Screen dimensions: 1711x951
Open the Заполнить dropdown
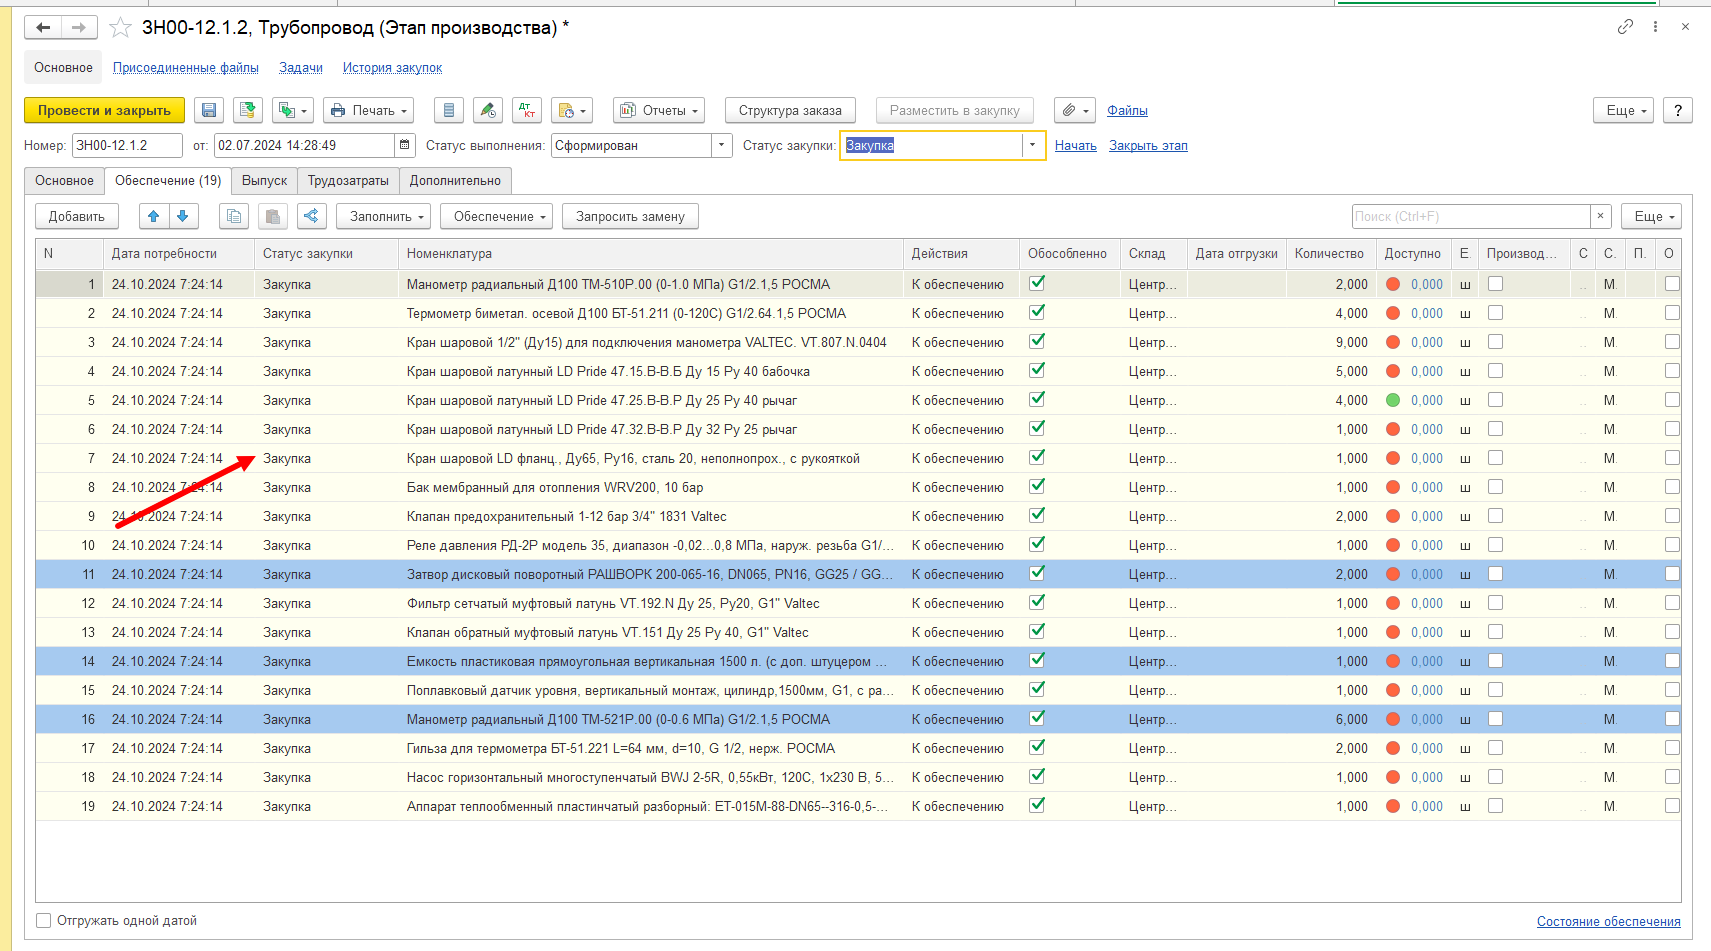click(384, 216)
